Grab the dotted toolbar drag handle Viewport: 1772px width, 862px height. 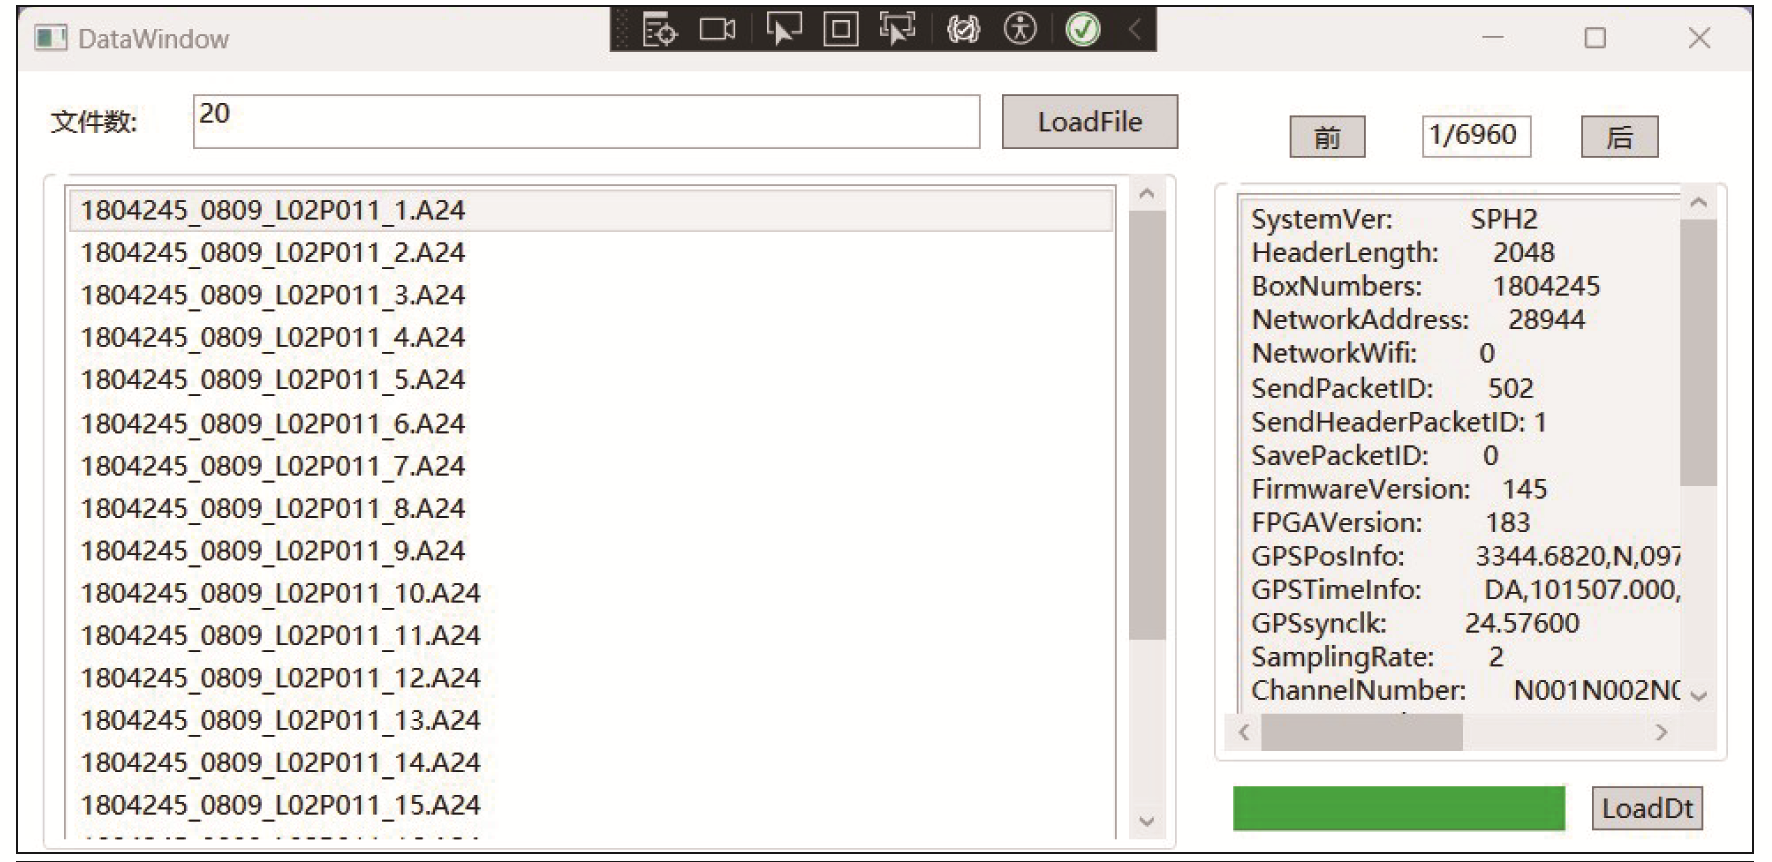pyautogui.click(x=624, y=30)
